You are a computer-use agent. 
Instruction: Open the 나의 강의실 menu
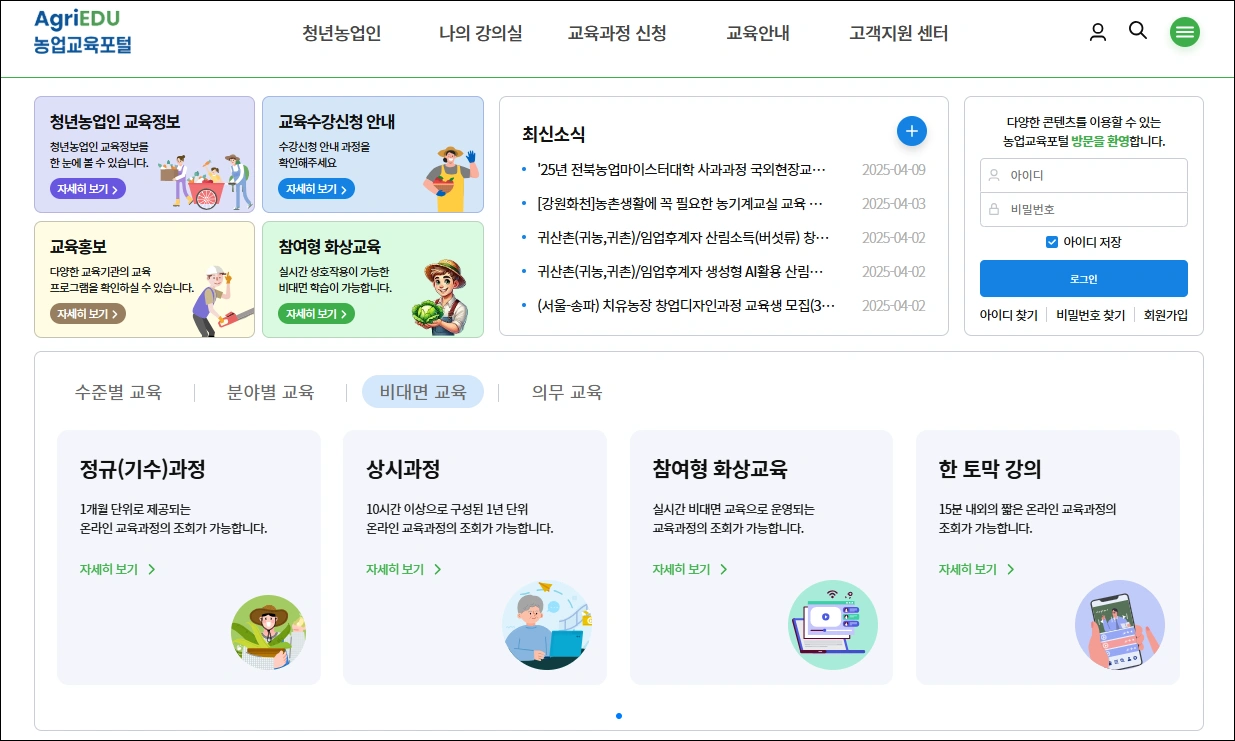[x=480, y=32]
